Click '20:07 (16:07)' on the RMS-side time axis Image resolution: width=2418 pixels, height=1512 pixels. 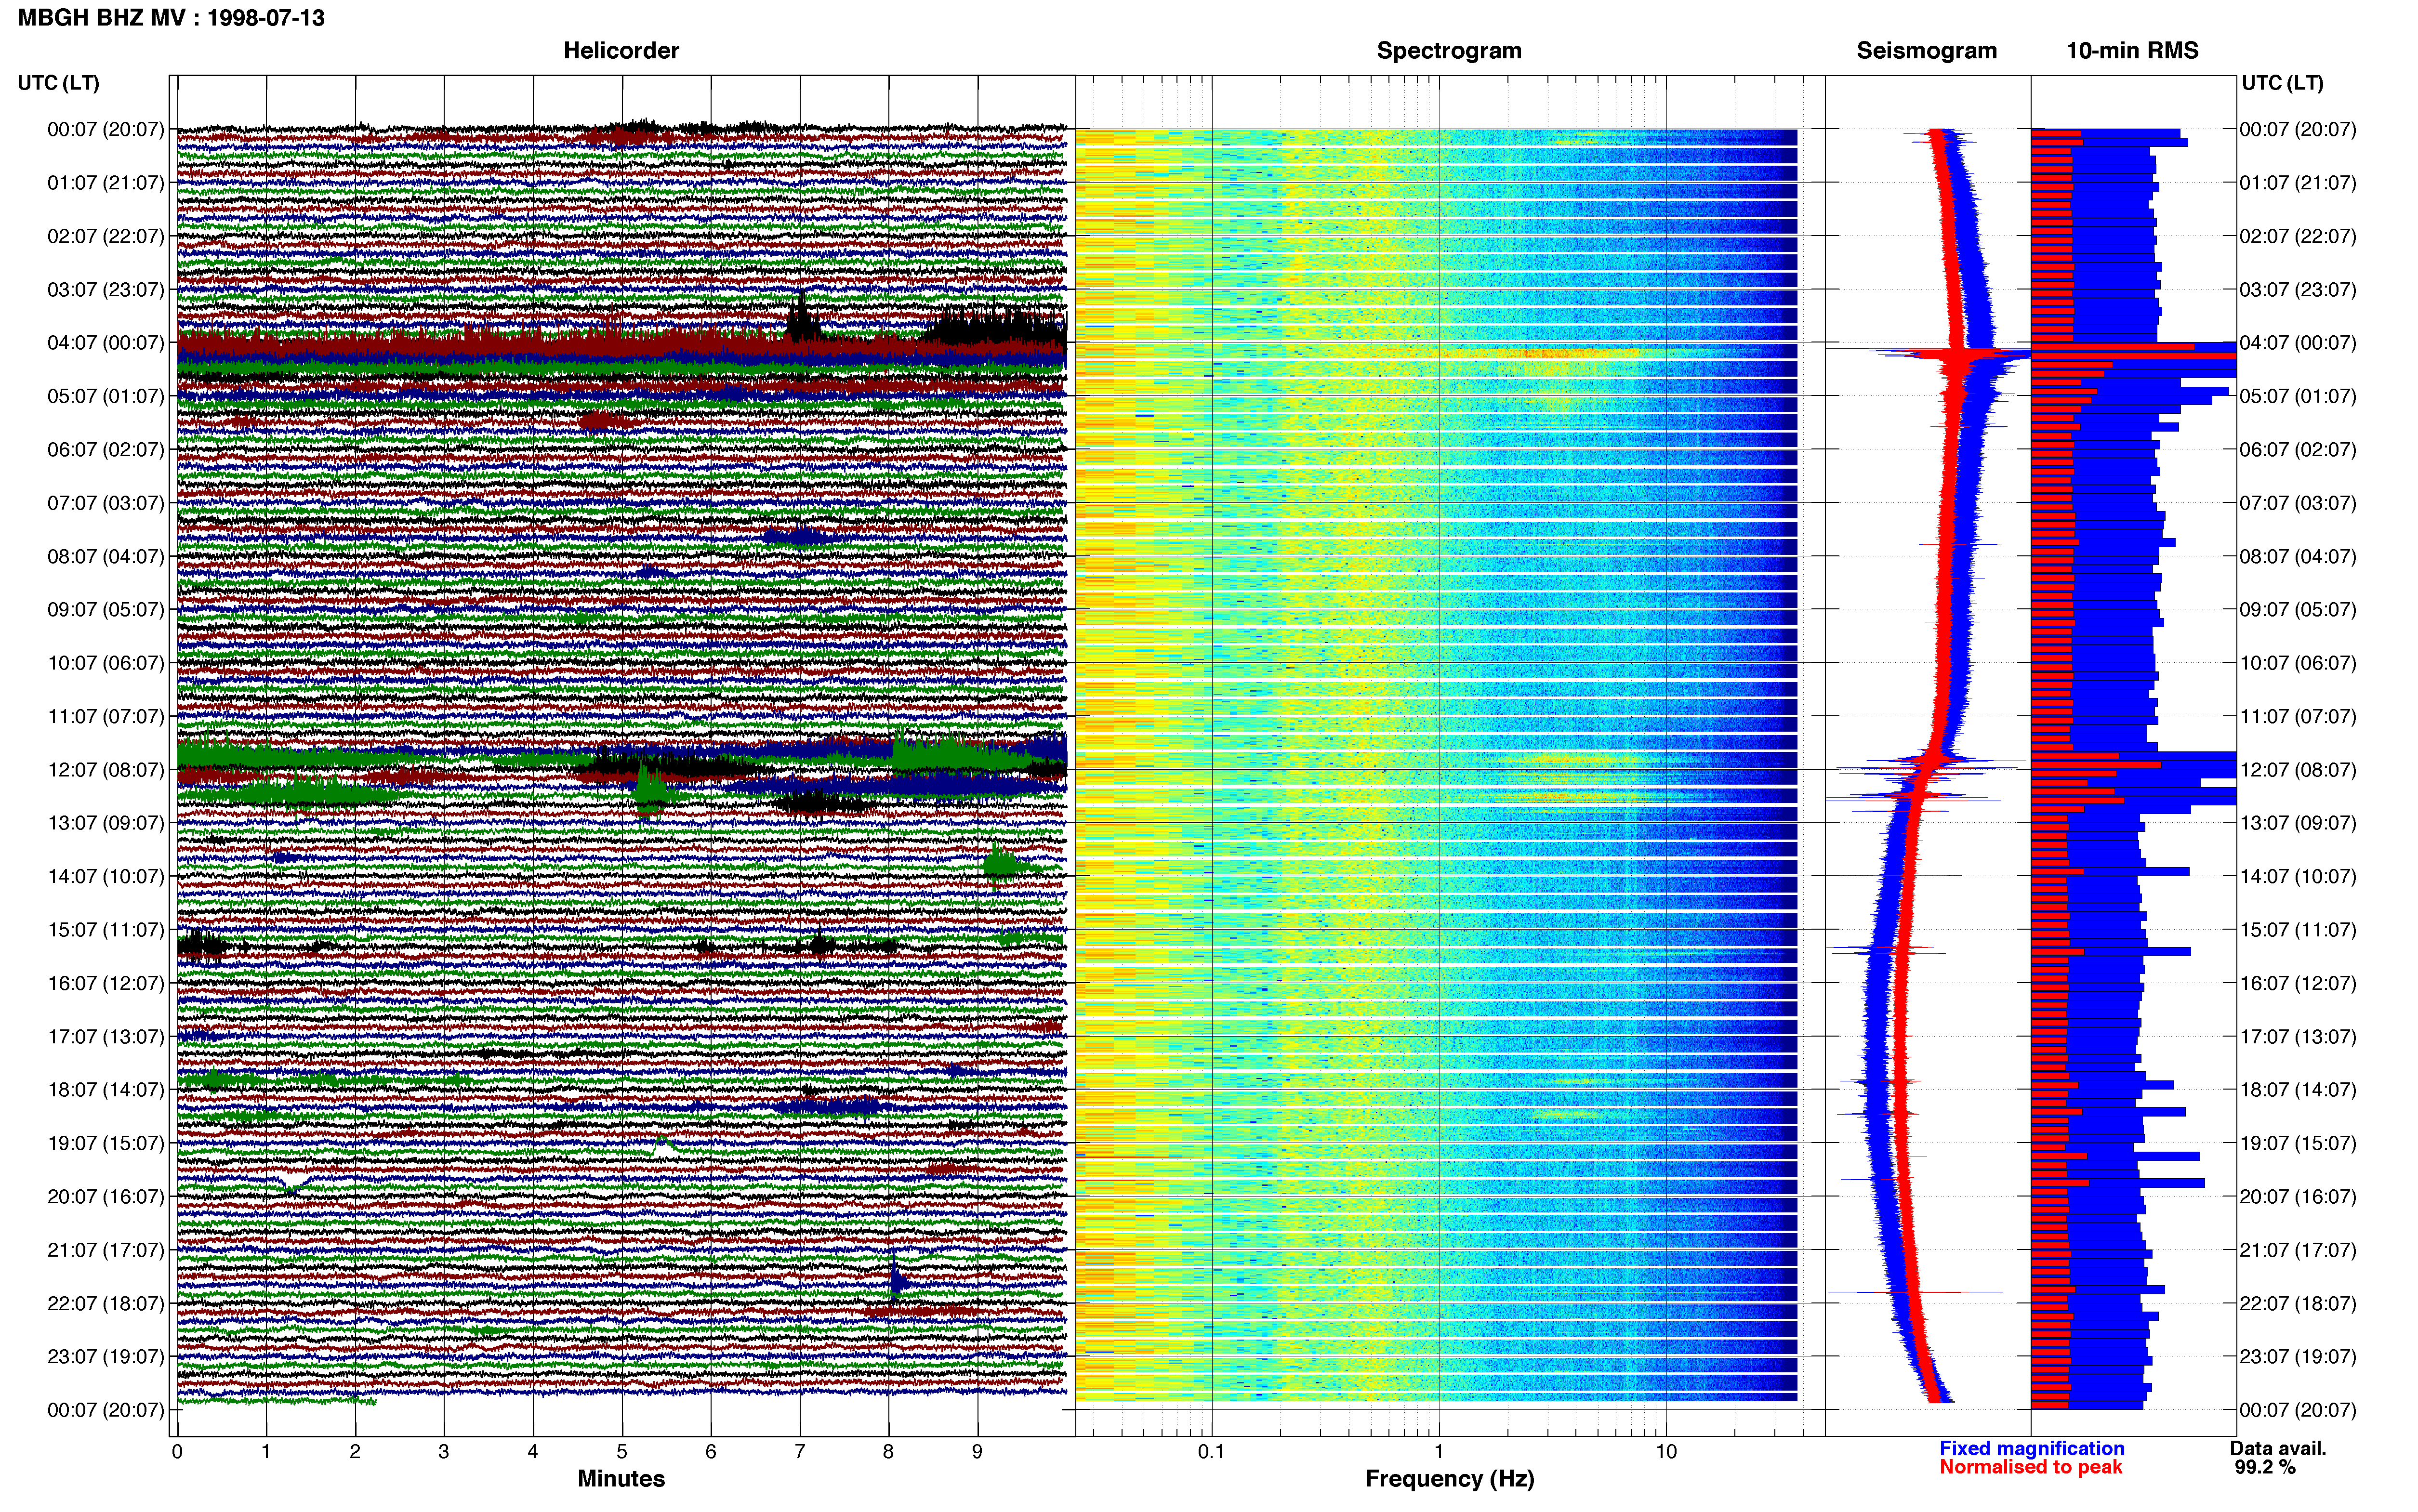tap(2298, 1197)
